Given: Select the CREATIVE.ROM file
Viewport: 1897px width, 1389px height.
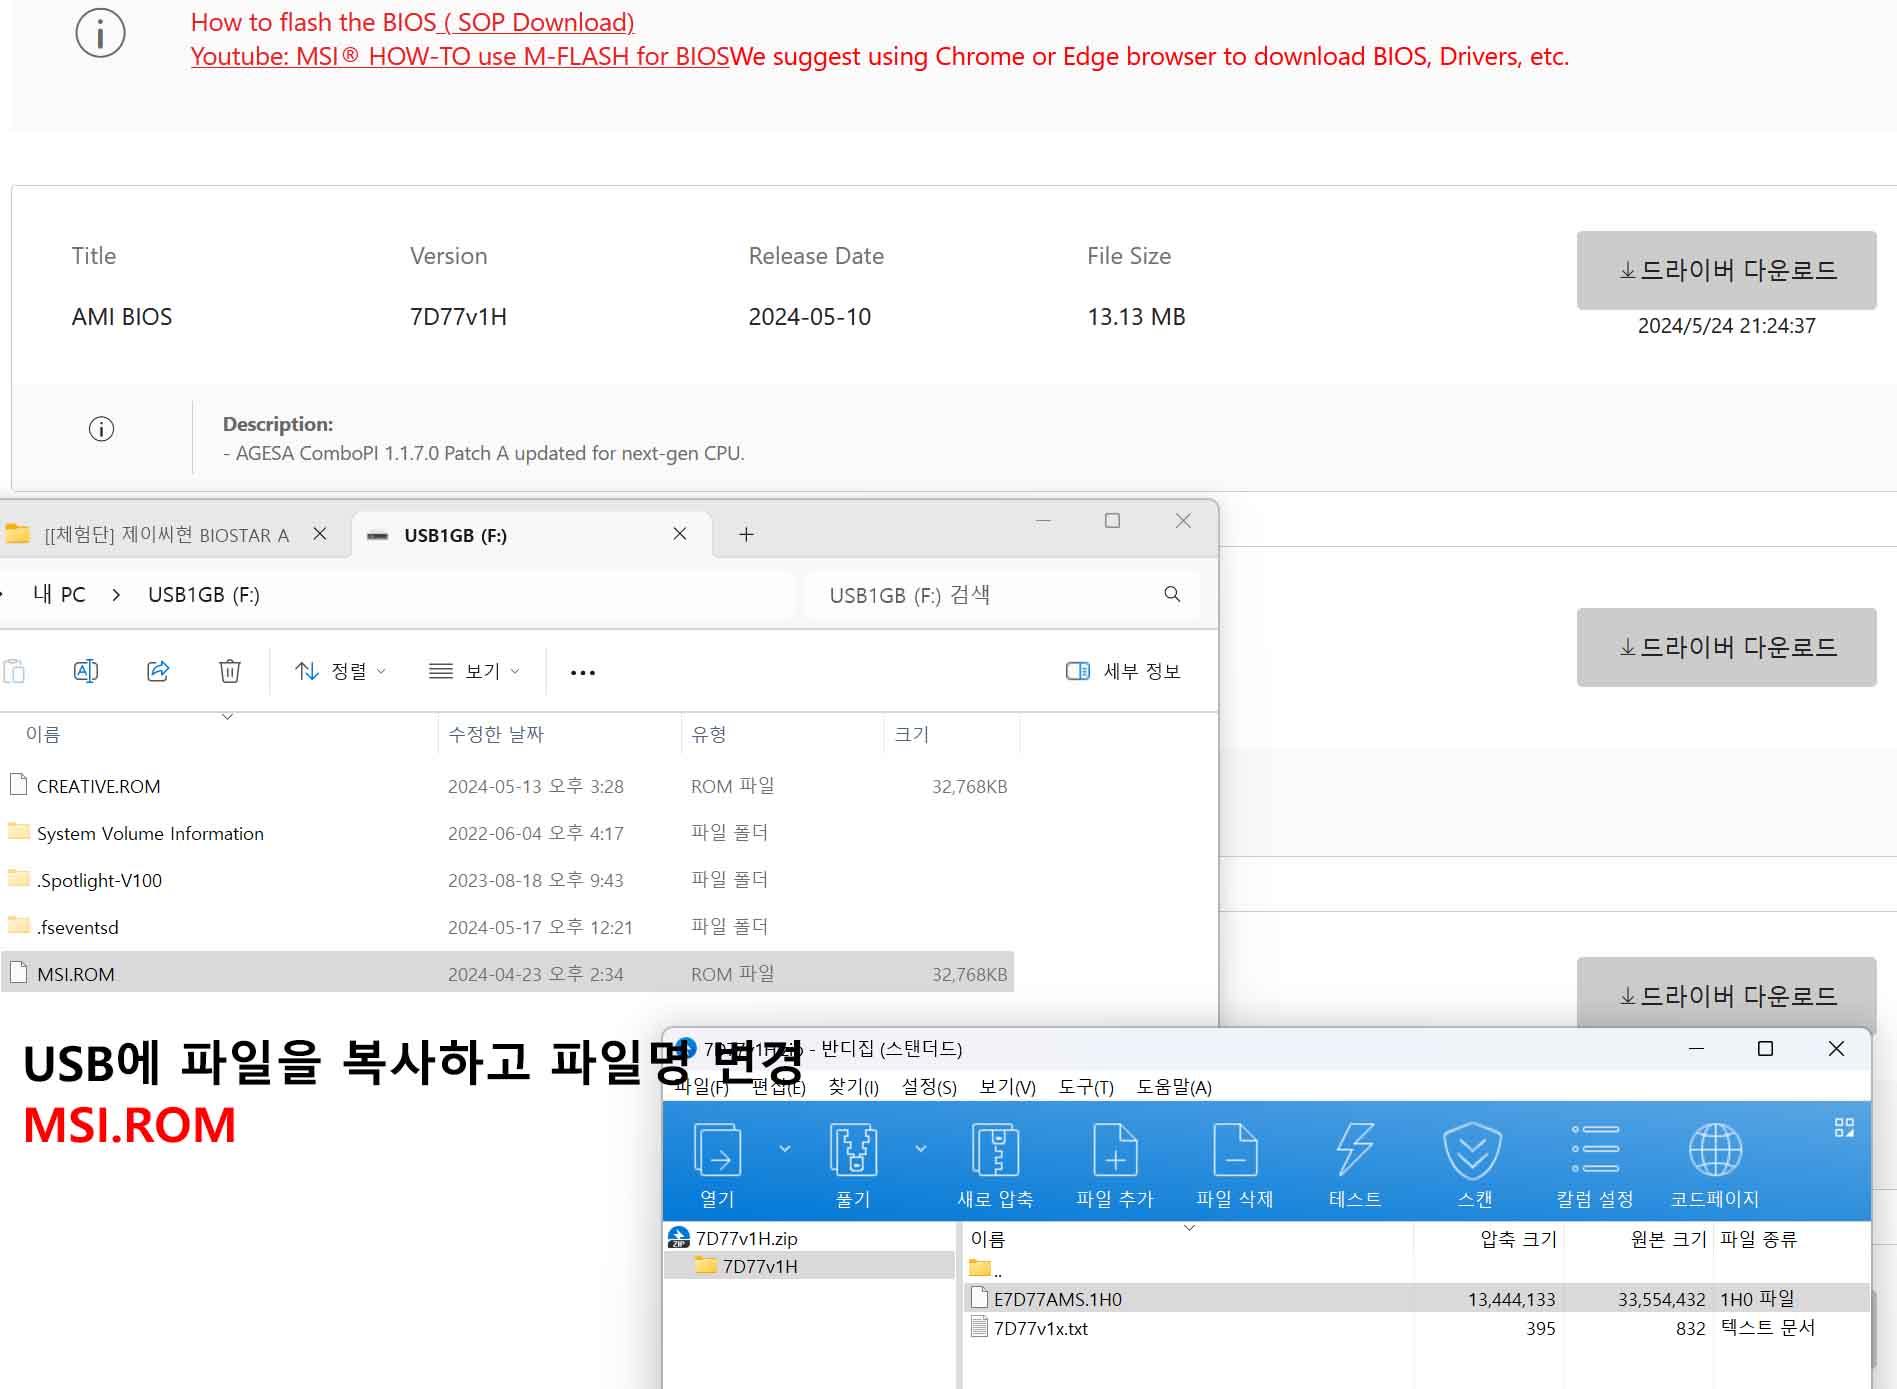Looking at the screenshot, I should pos(508,786).
